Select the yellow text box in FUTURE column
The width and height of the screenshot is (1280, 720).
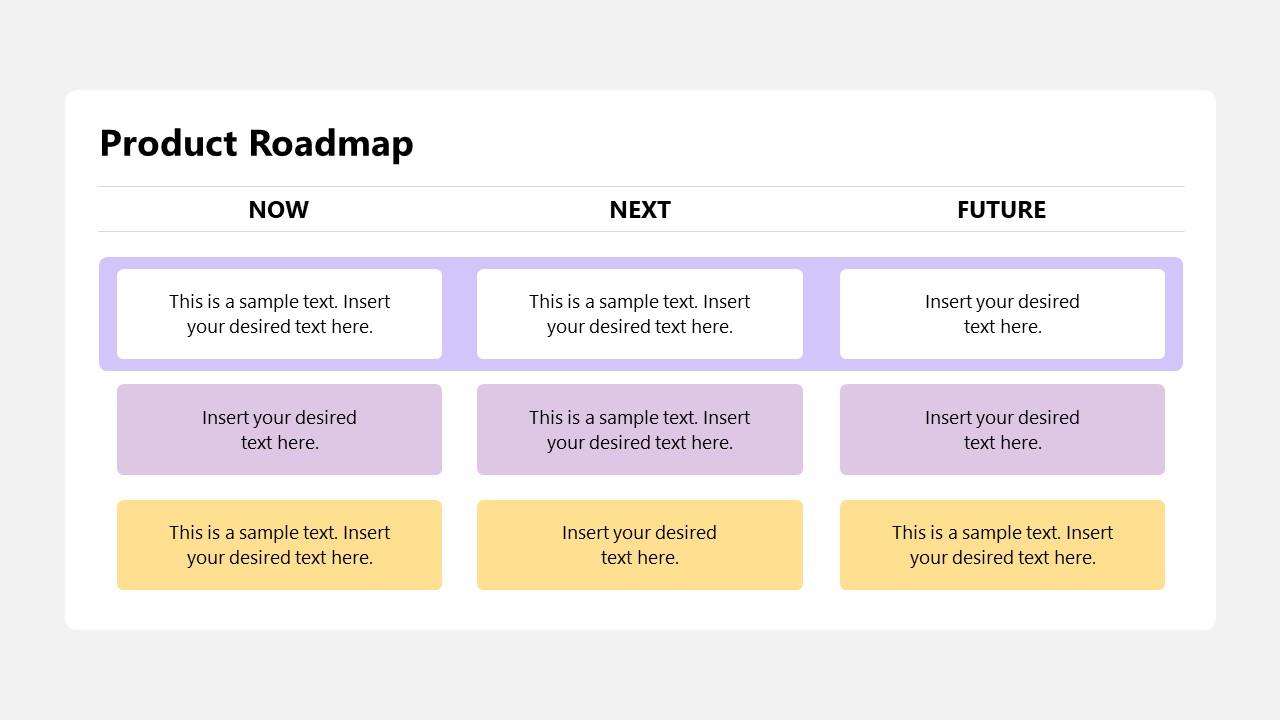click(1002, 545)
